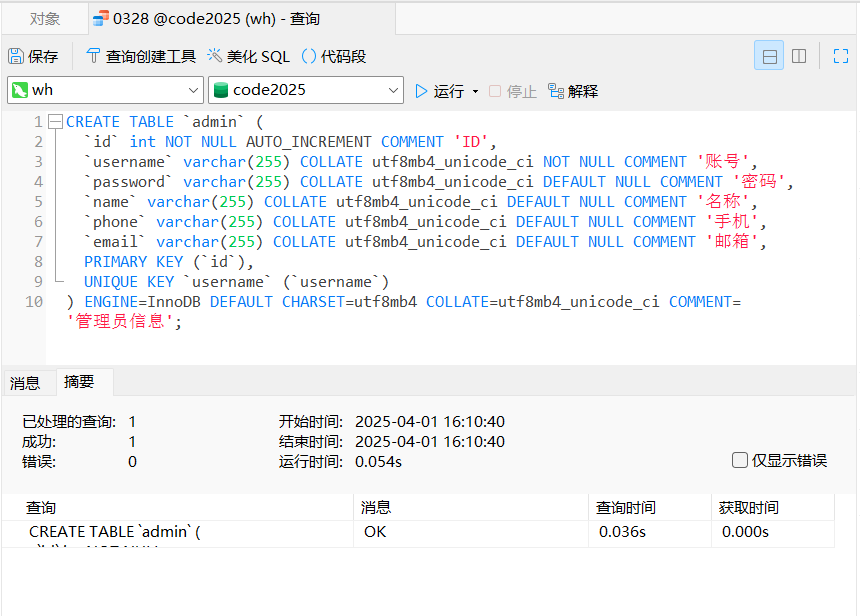Toggle full screen mode icon
Screen dimensions: 860x616
coord(840,56)
